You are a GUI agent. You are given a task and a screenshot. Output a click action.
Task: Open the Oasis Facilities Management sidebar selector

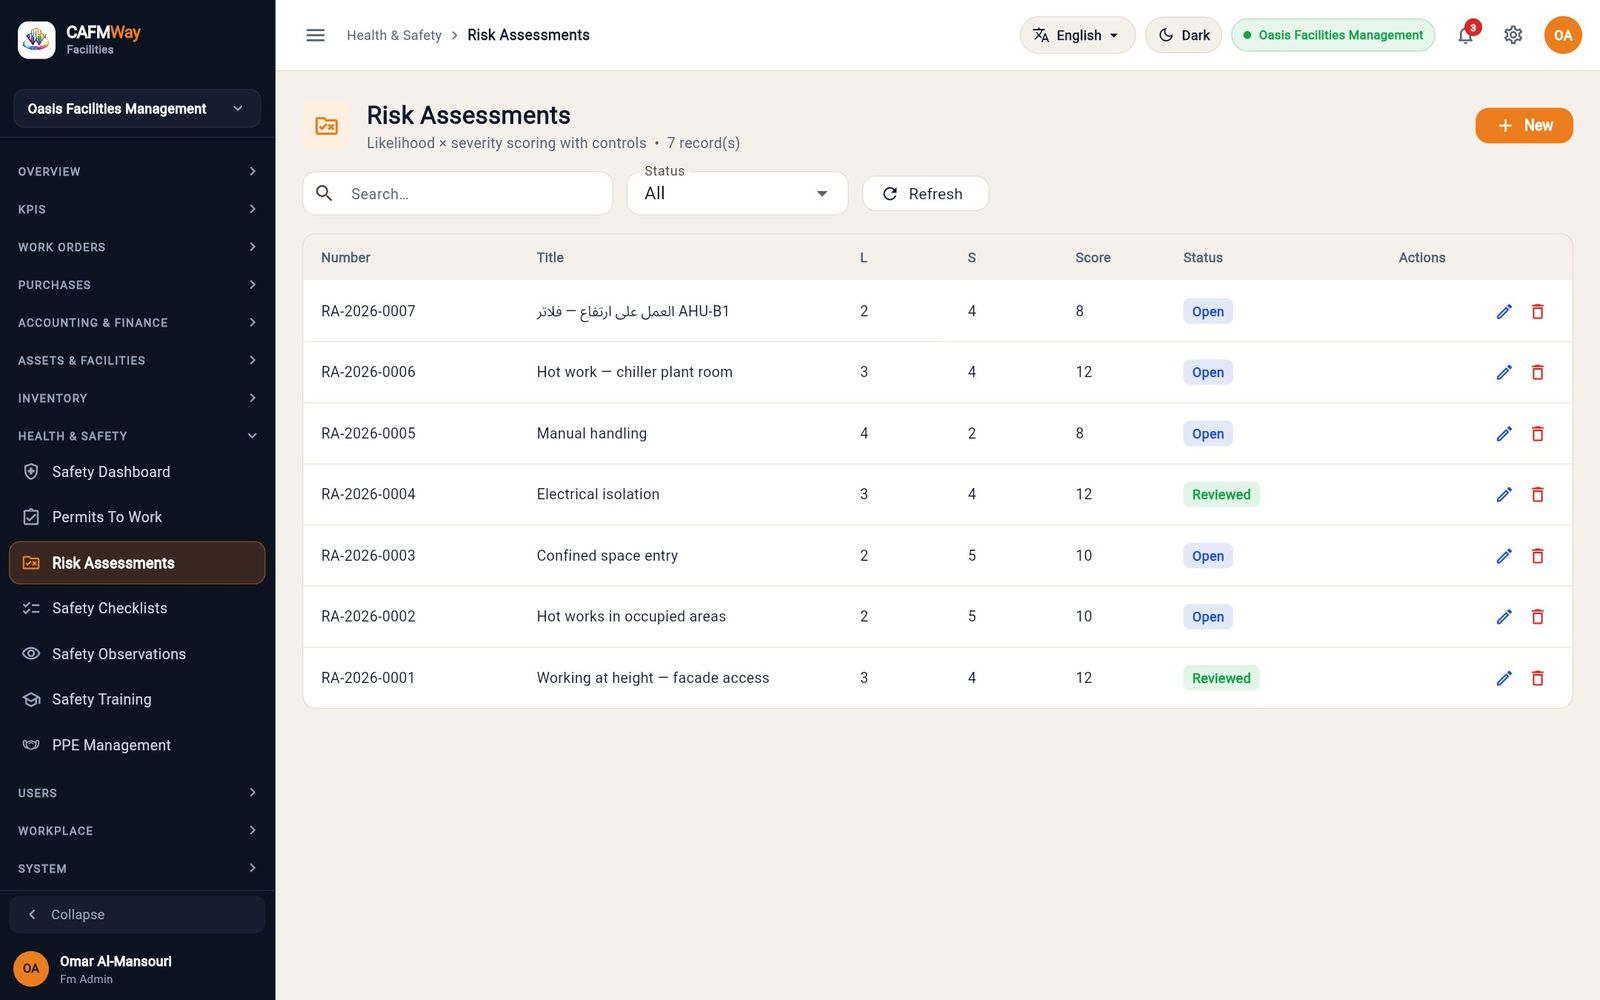tap(137, 108)
